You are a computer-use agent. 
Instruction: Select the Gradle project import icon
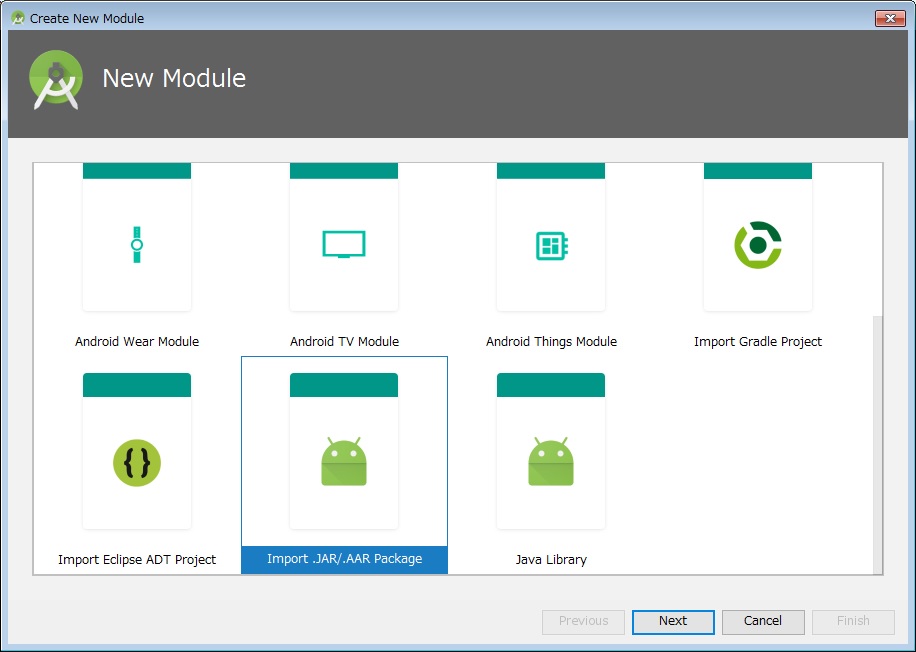pyautogui.click(x=758, y=245)
